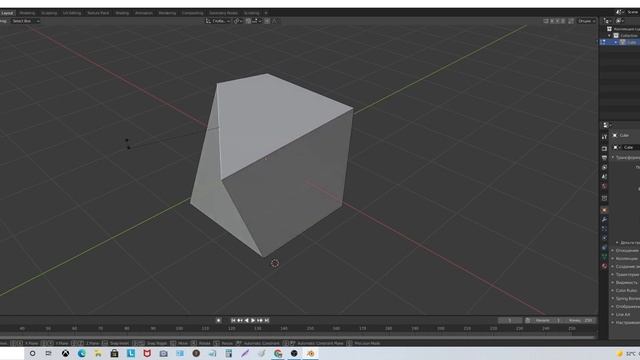Switch to the Shading workspace tab
This screenshot has height=360, width=640.
[x=122, y=13]
